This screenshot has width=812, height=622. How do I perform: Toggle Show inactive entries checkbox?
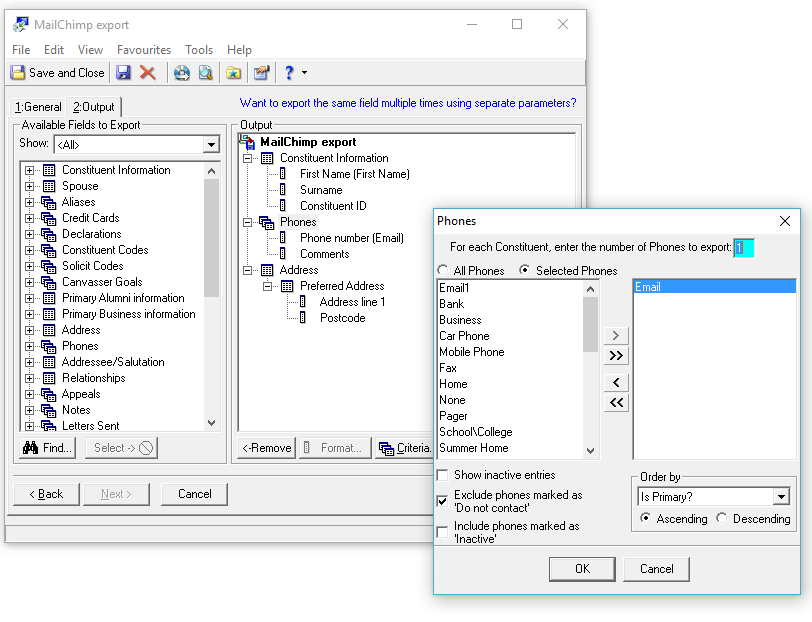click(443, 475)
